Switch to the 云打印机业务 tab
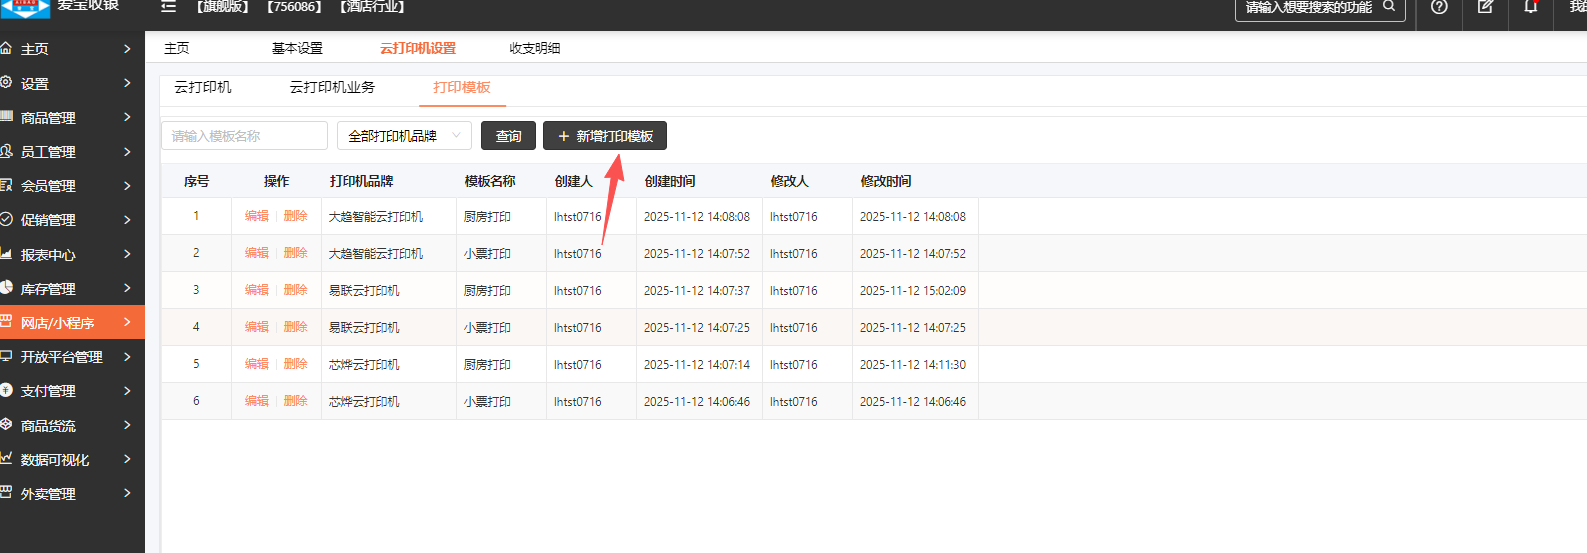The height and width of the screenshot is (553, 1587). tap(332, 88)
